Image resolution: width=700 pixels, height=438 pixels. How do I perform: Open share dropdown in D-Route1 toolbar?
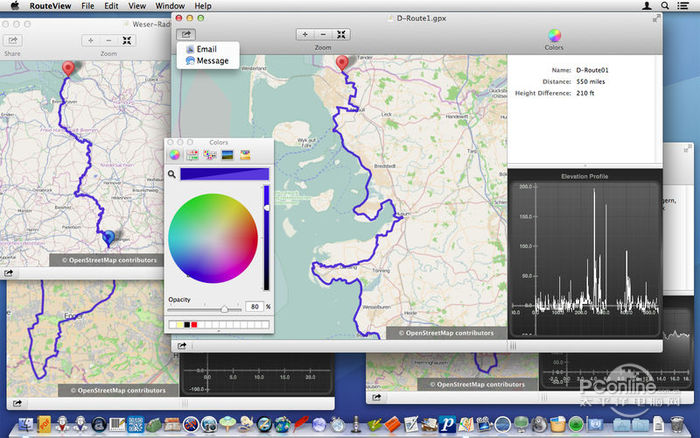coord(185,34)
